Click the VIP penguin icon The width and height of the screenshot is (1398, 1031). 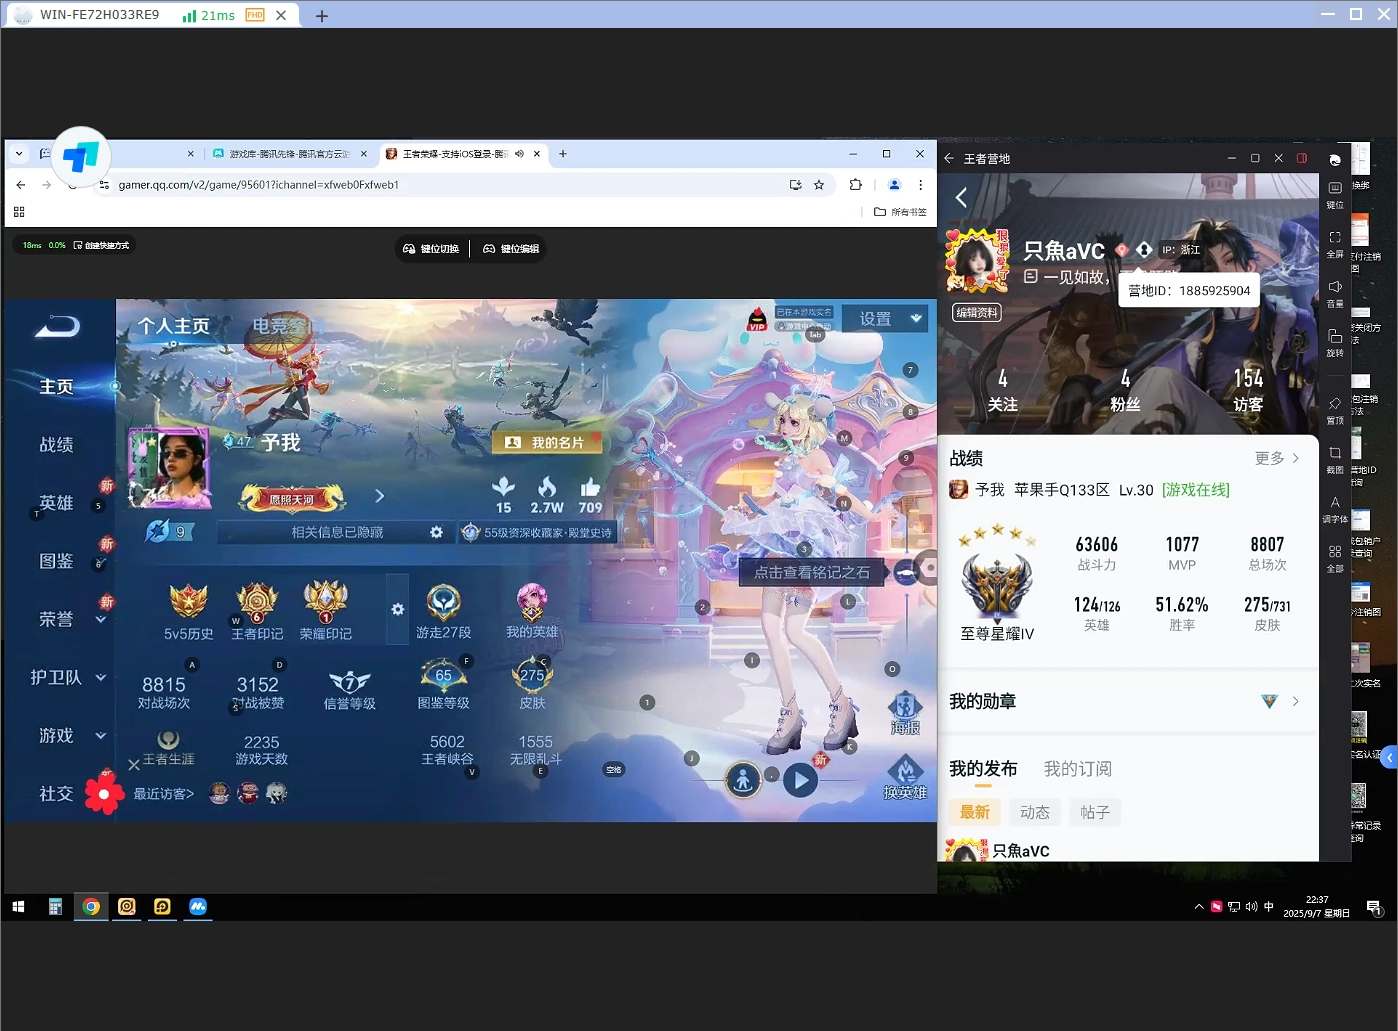click(757, 319)
